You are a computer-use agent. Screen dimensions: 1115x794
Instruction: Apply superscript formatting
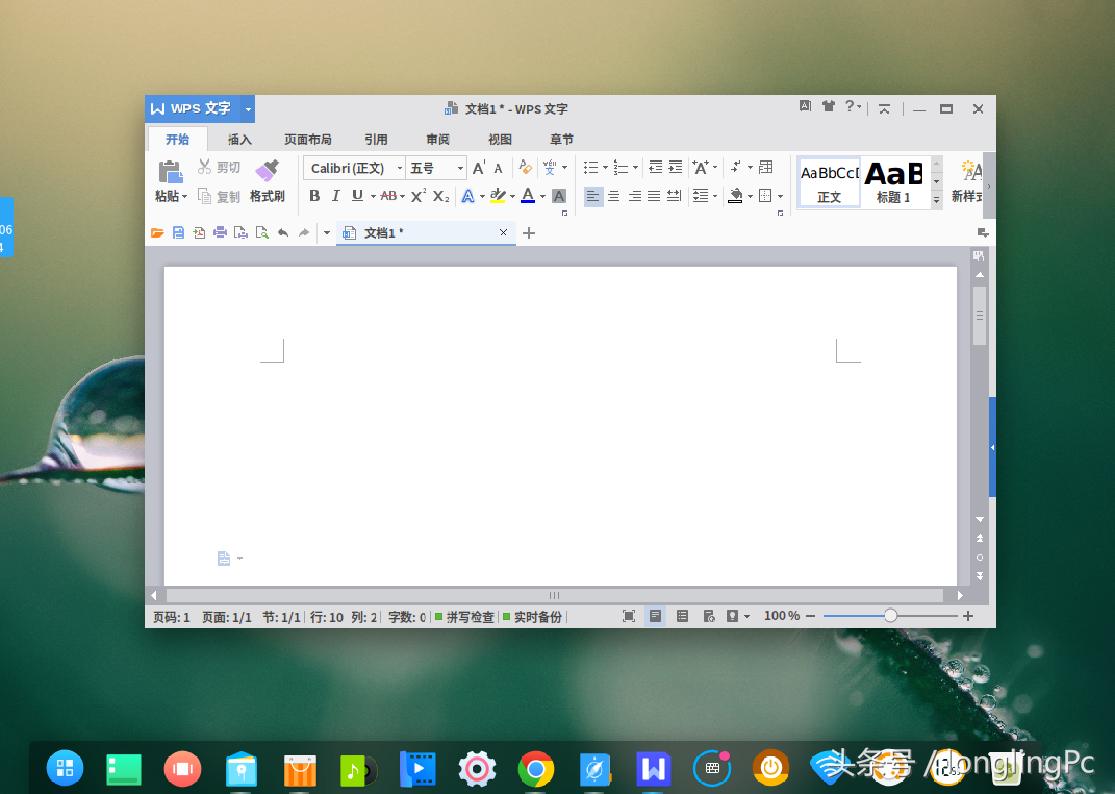416,196
